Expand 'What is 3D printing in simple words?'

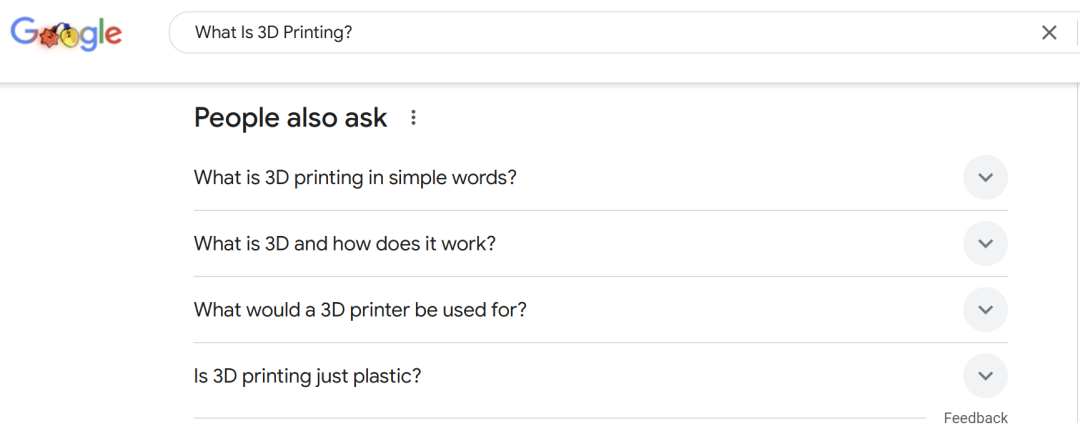[601, 178]
